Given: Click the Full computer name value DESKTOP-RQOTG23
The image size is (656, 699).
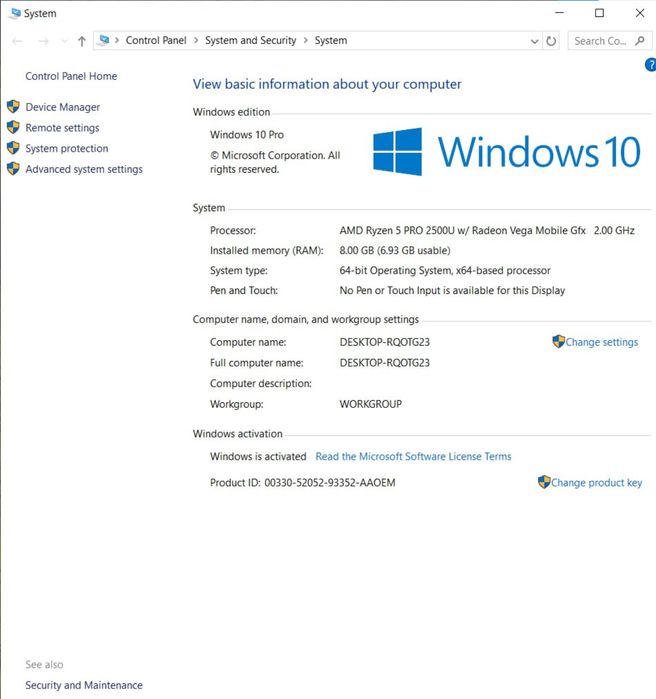Looking at the screenshot, I should click(x=385, y=362).
